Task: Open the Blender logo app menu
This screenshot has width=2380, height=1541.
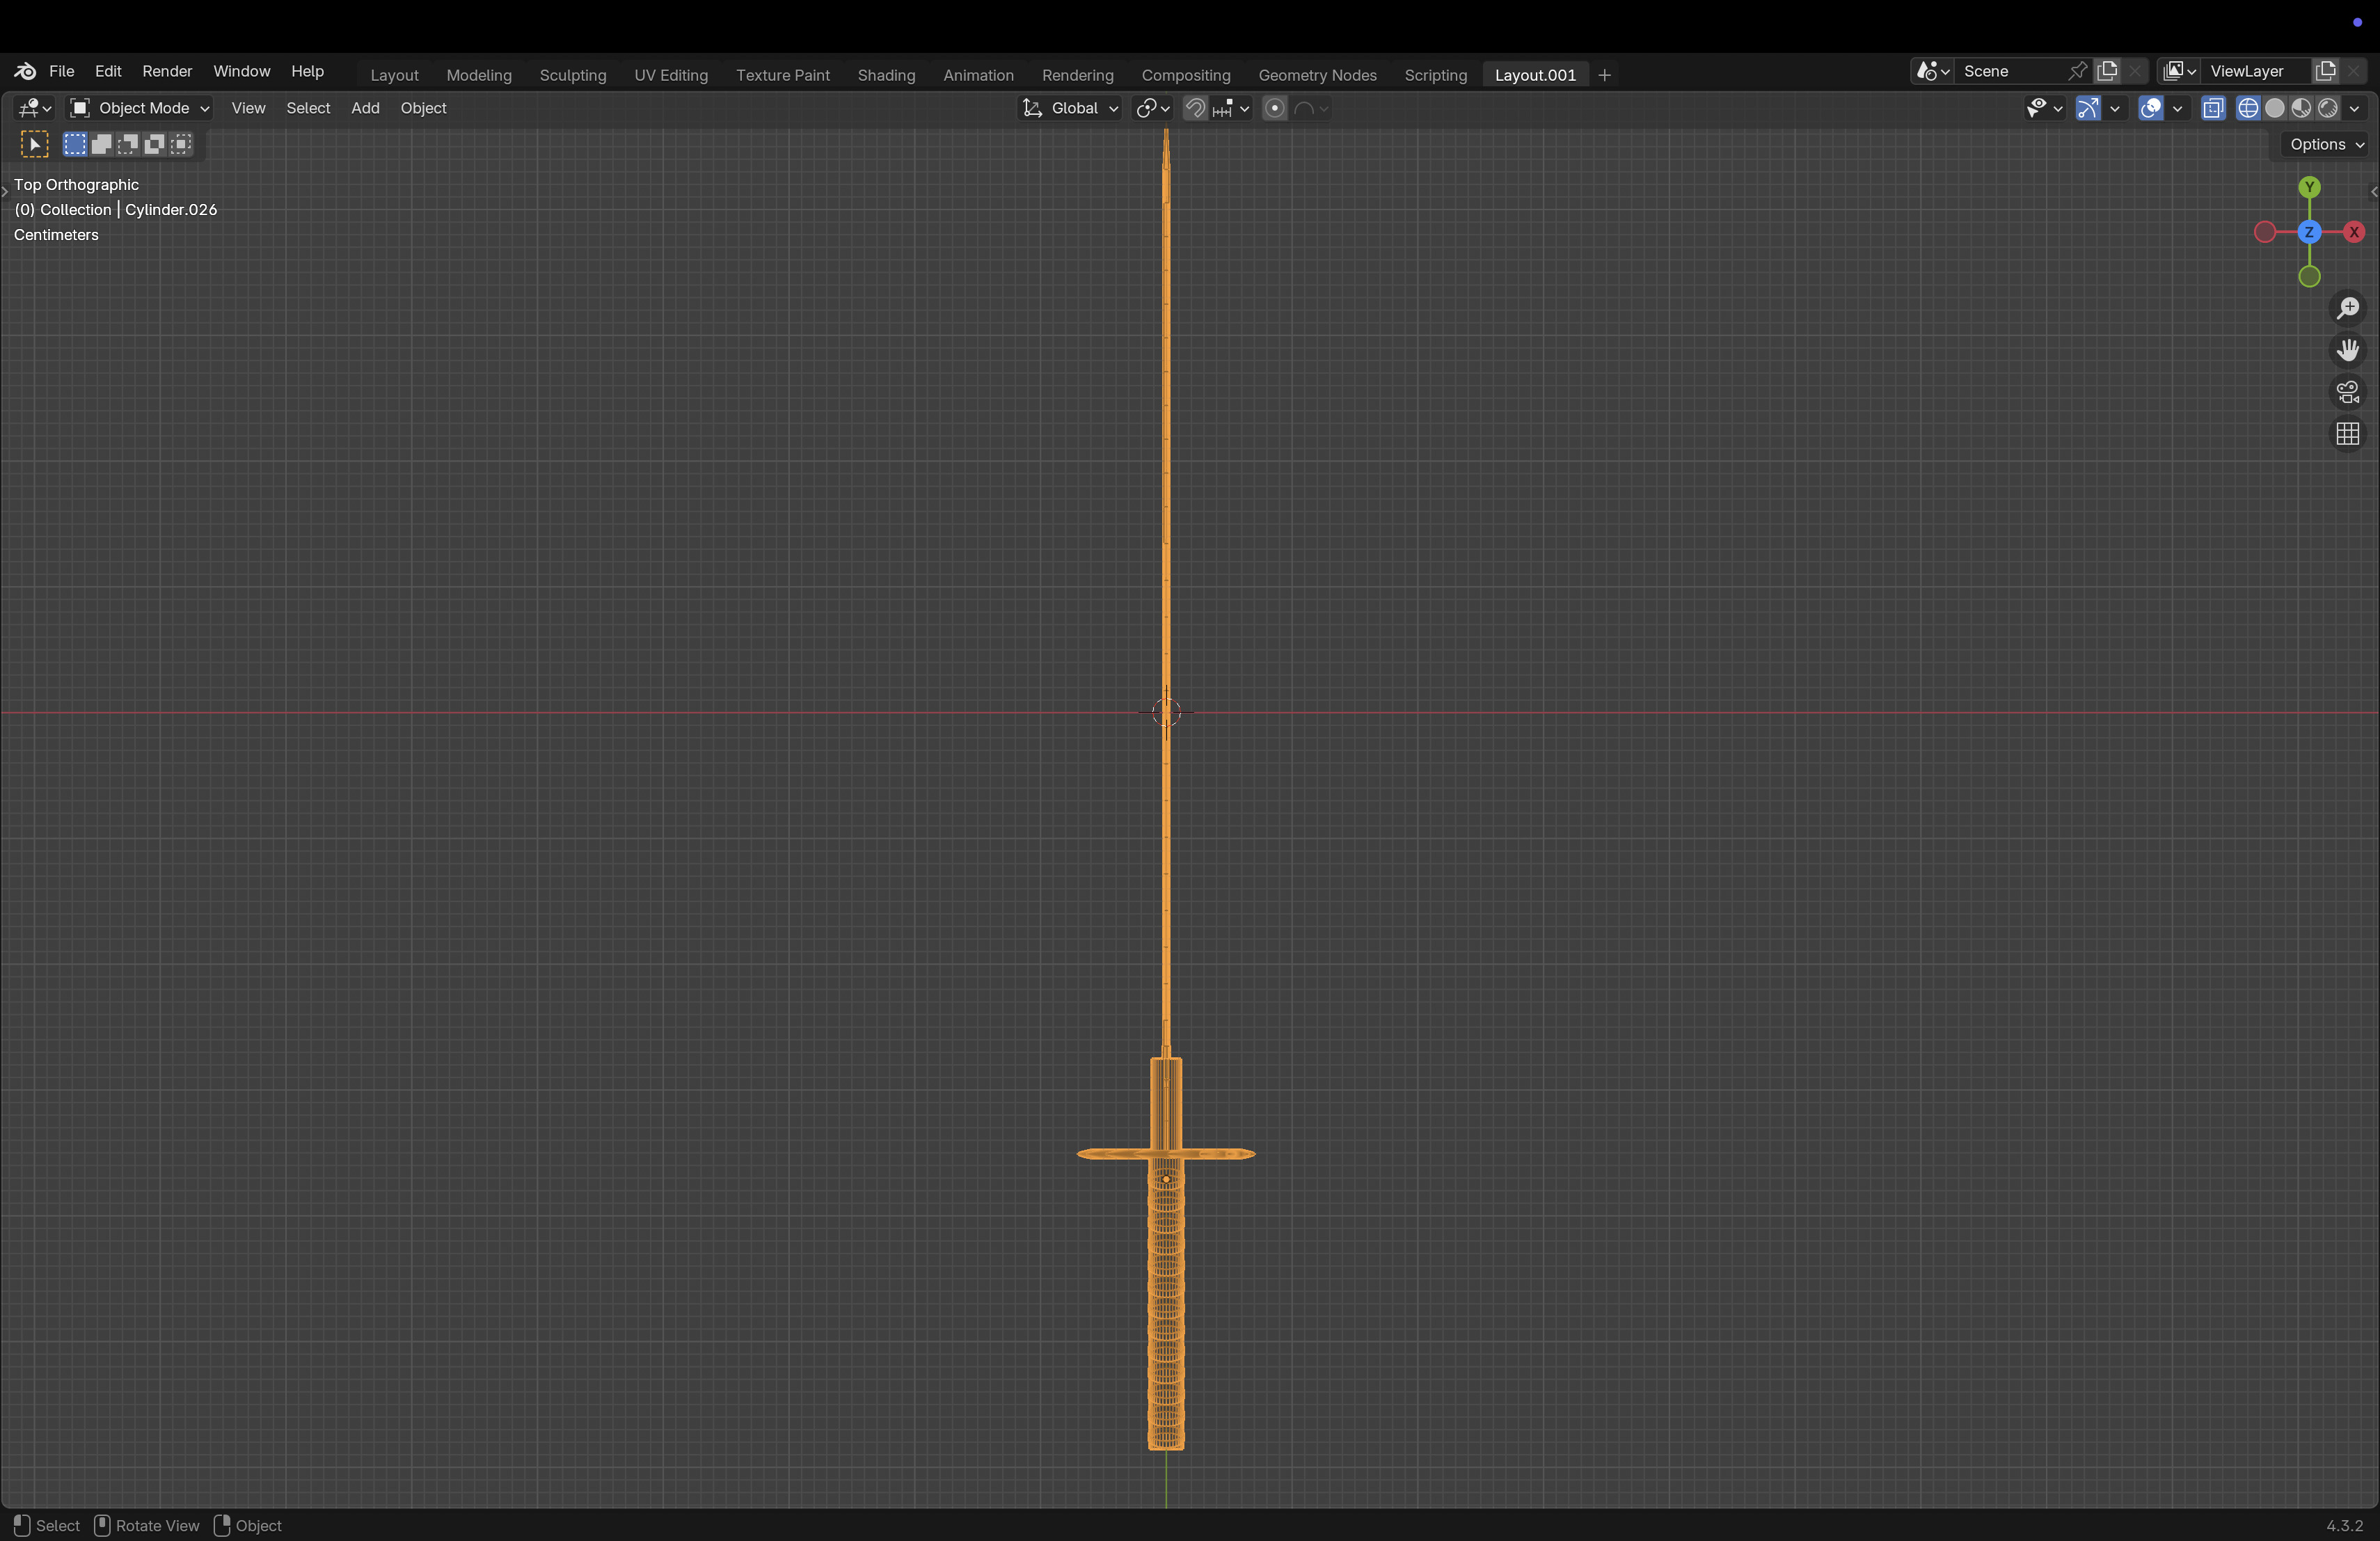Action: [x=25, y=71]
